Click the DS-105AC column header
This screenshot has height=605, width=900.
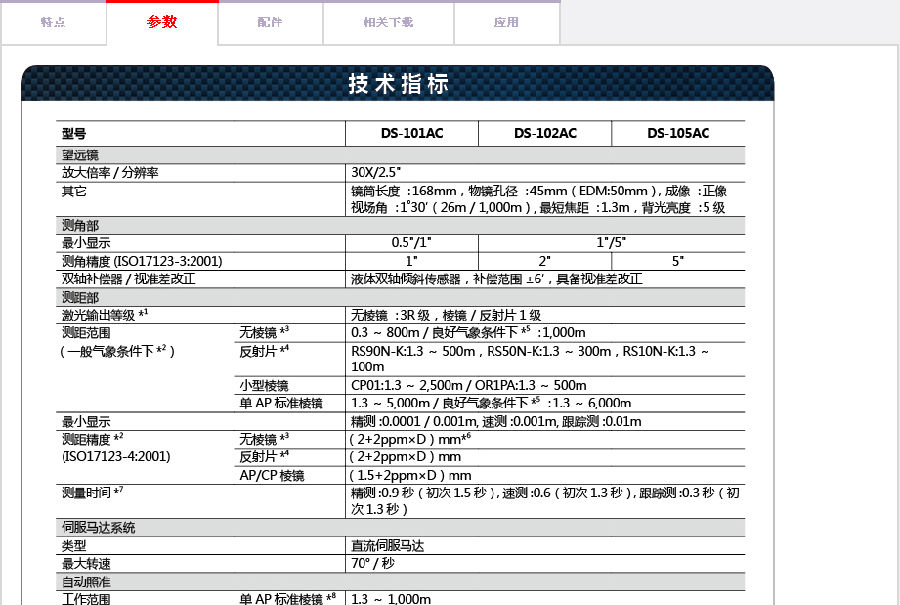678,133
